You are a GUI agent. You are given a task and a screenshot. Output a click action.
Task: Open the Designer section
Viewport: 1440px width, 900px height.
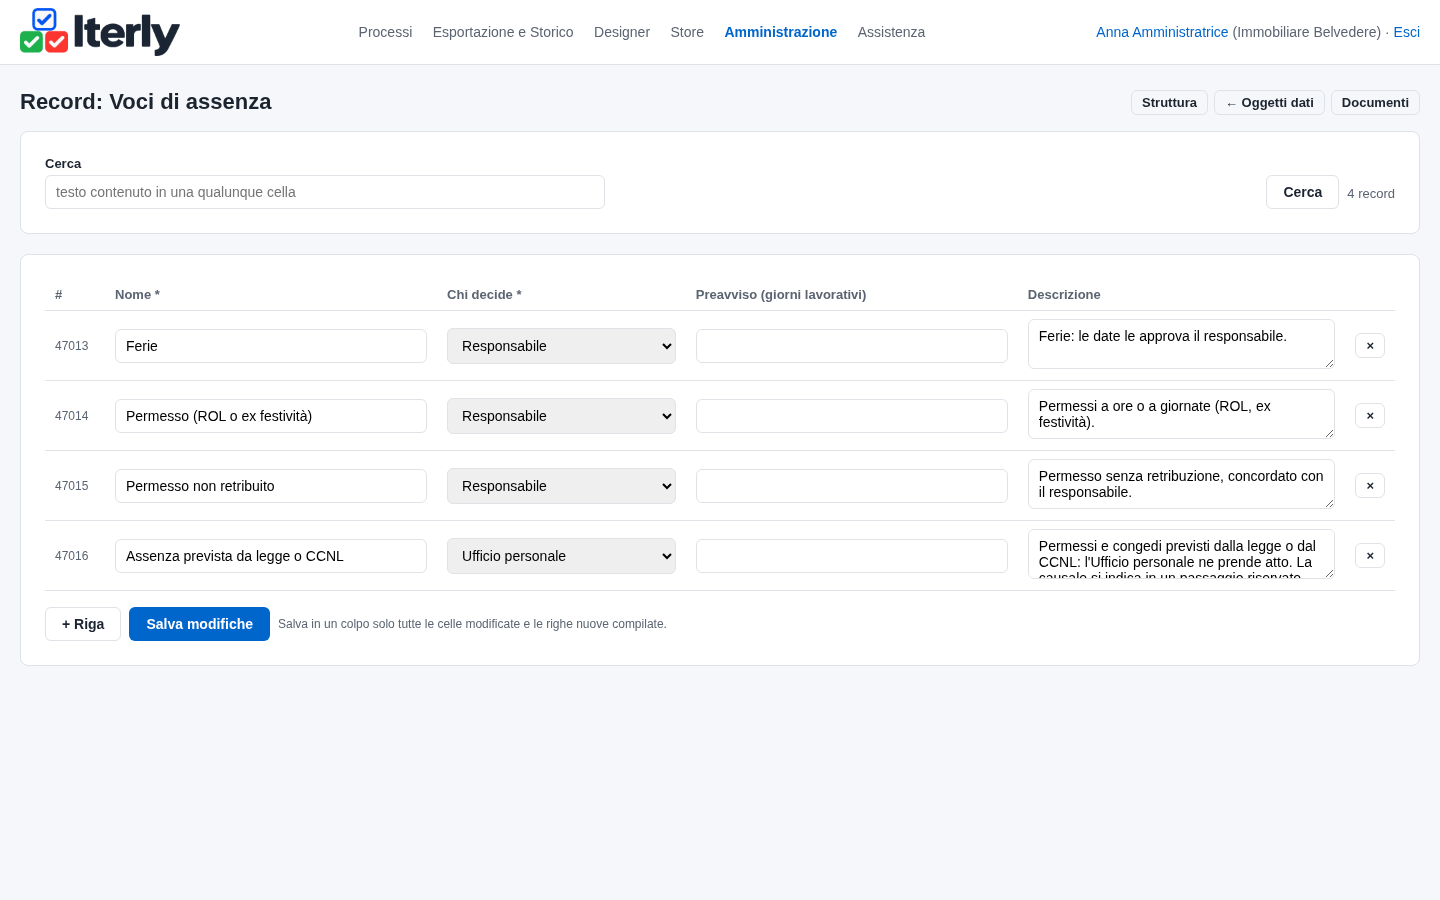622,32
